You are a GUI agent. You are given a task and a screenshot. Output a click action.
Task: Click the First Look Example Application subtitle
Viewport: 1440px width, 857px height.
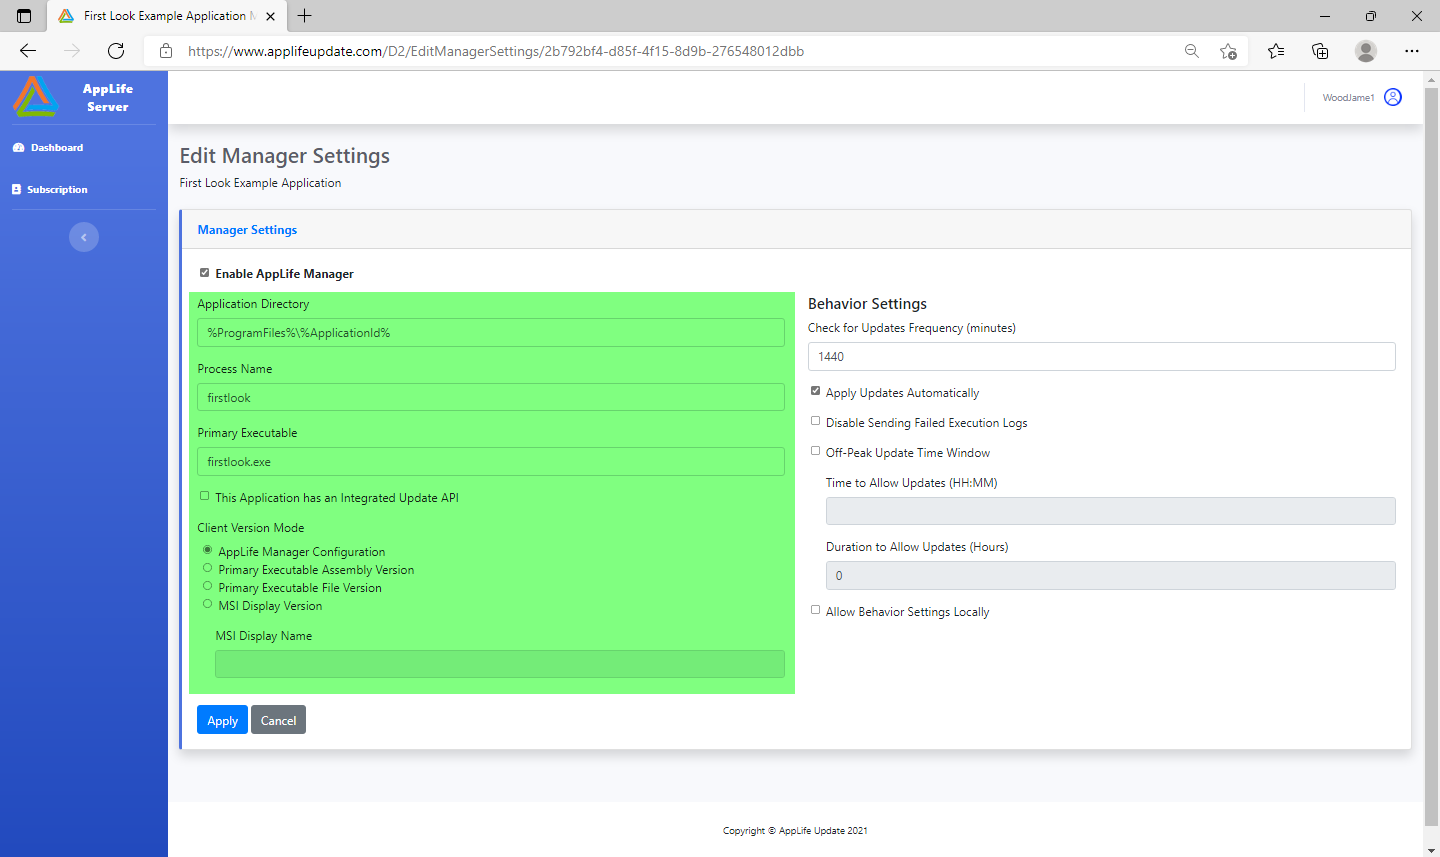coord(260,183)
